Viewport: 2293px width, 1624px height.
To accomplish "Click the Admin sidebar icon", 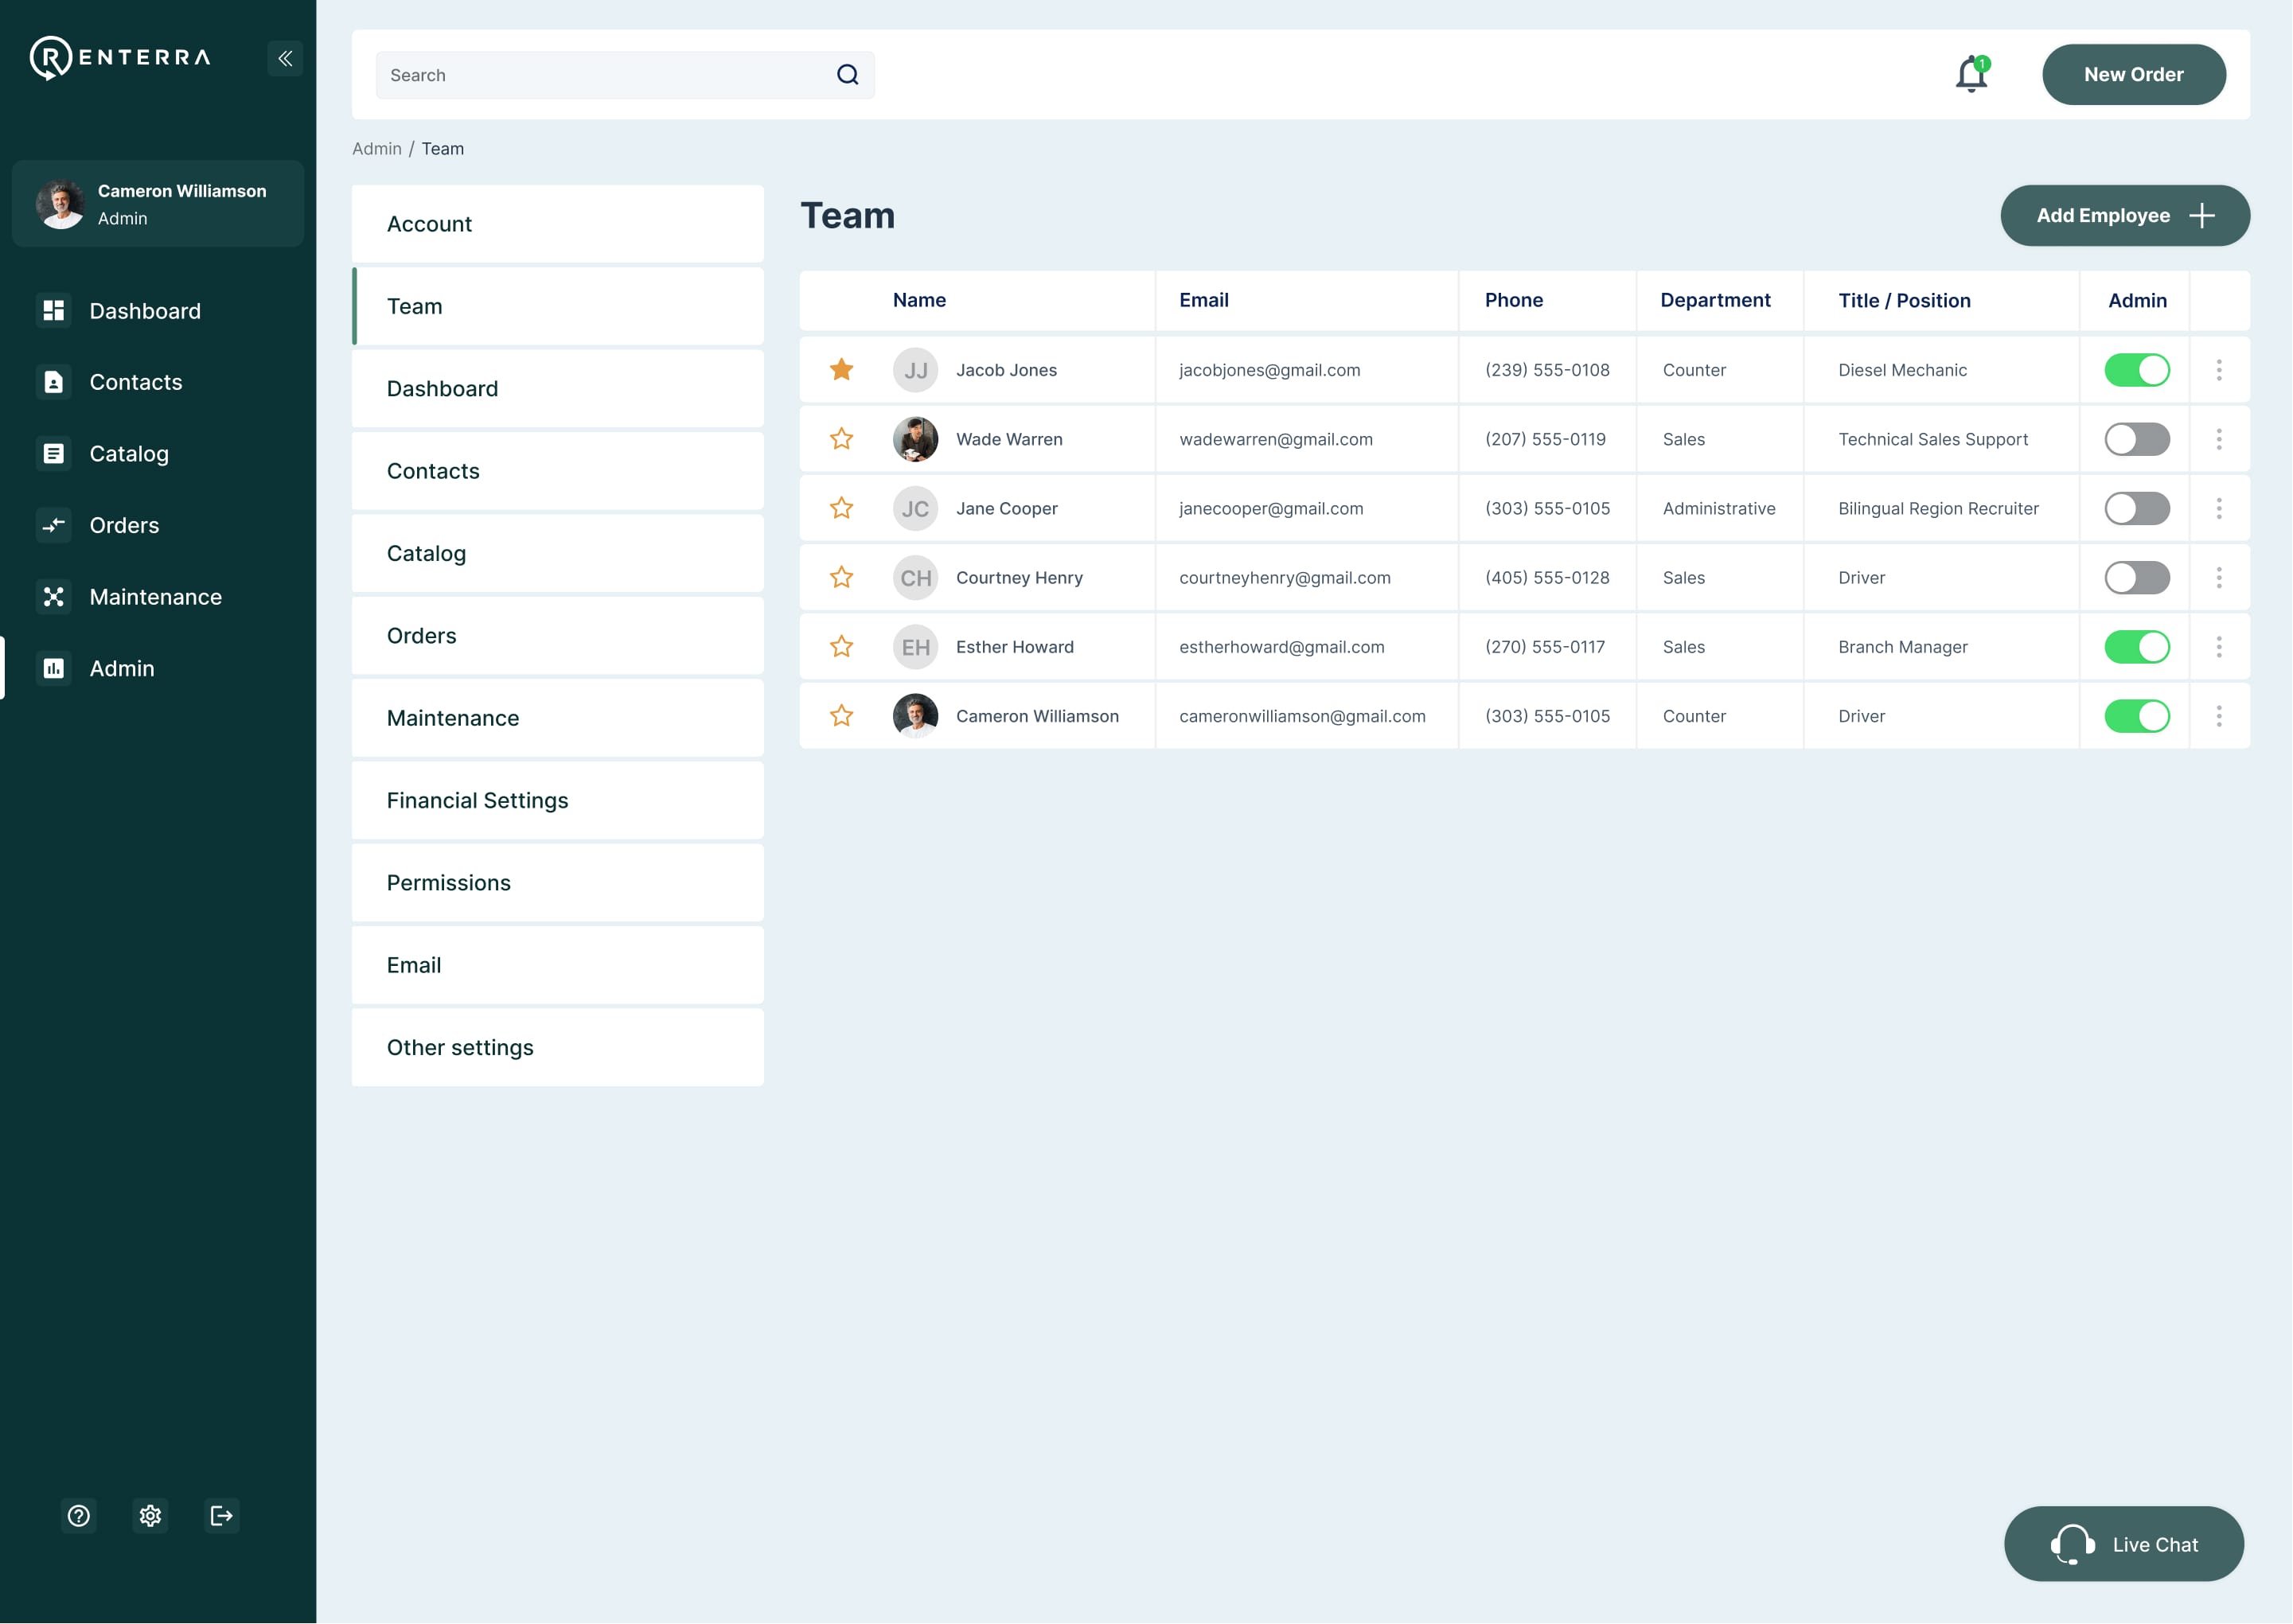I will (x=54, y=668).
